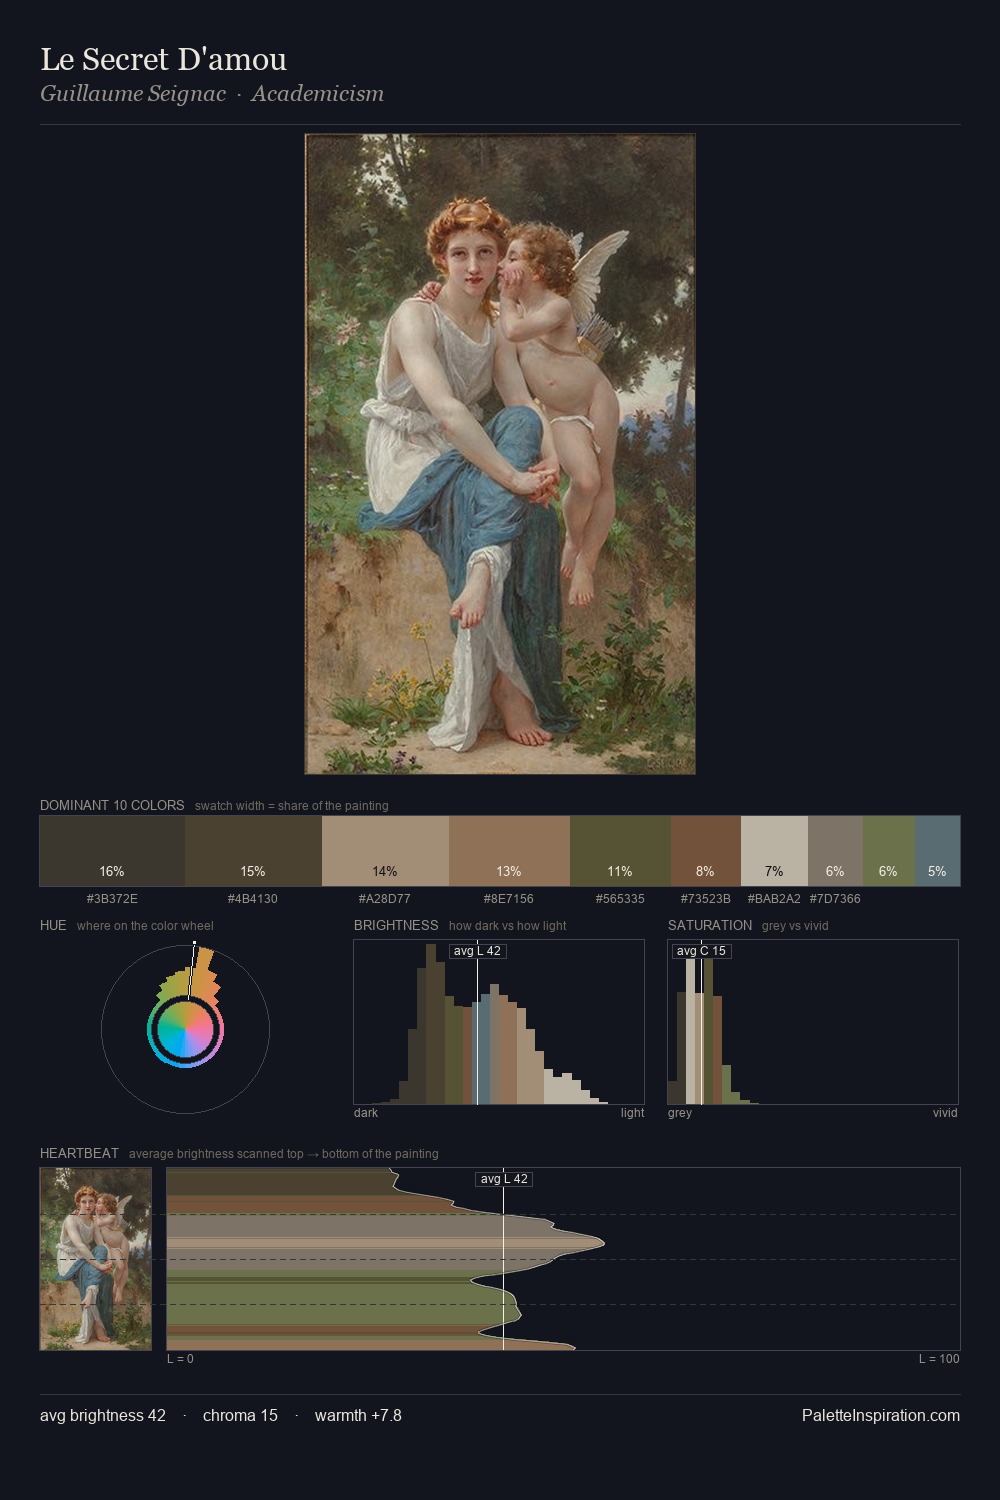
Task: Click the 'dark' axis label
Action: coord(366,1113)
